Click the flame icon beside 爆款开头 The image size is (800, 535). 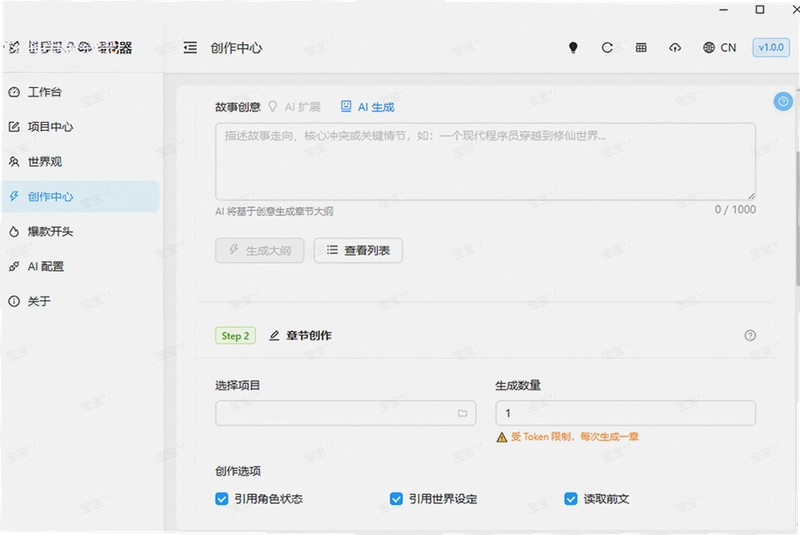click(14, 232)
